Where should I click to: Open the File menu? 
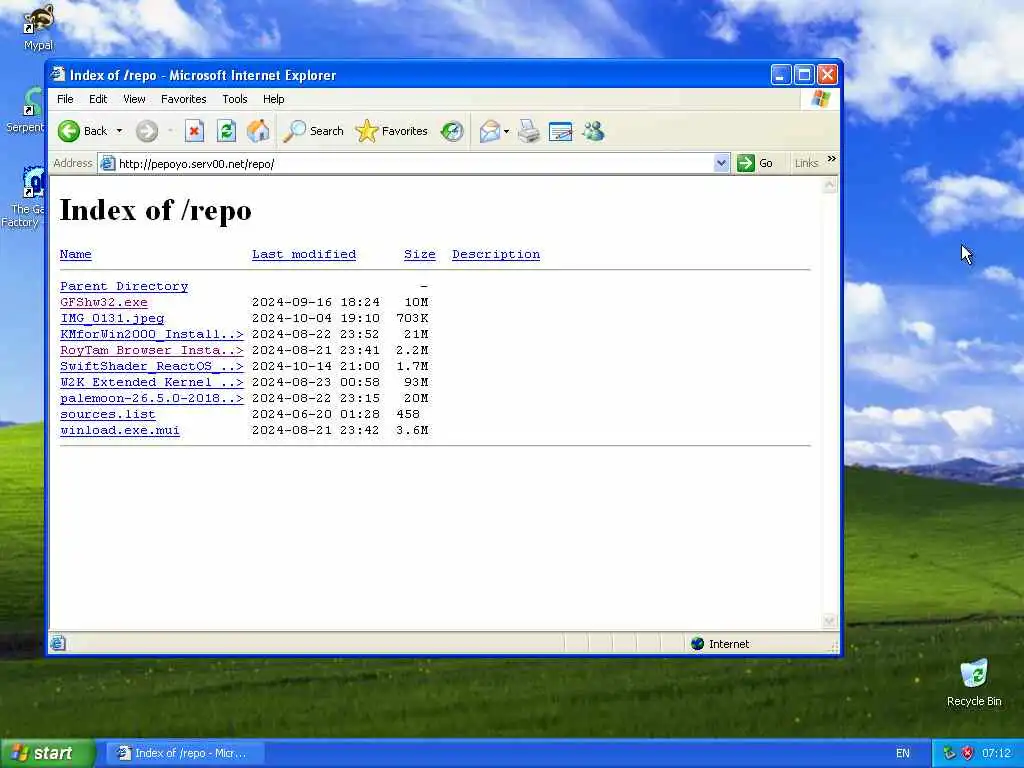[x=65, y=99]
